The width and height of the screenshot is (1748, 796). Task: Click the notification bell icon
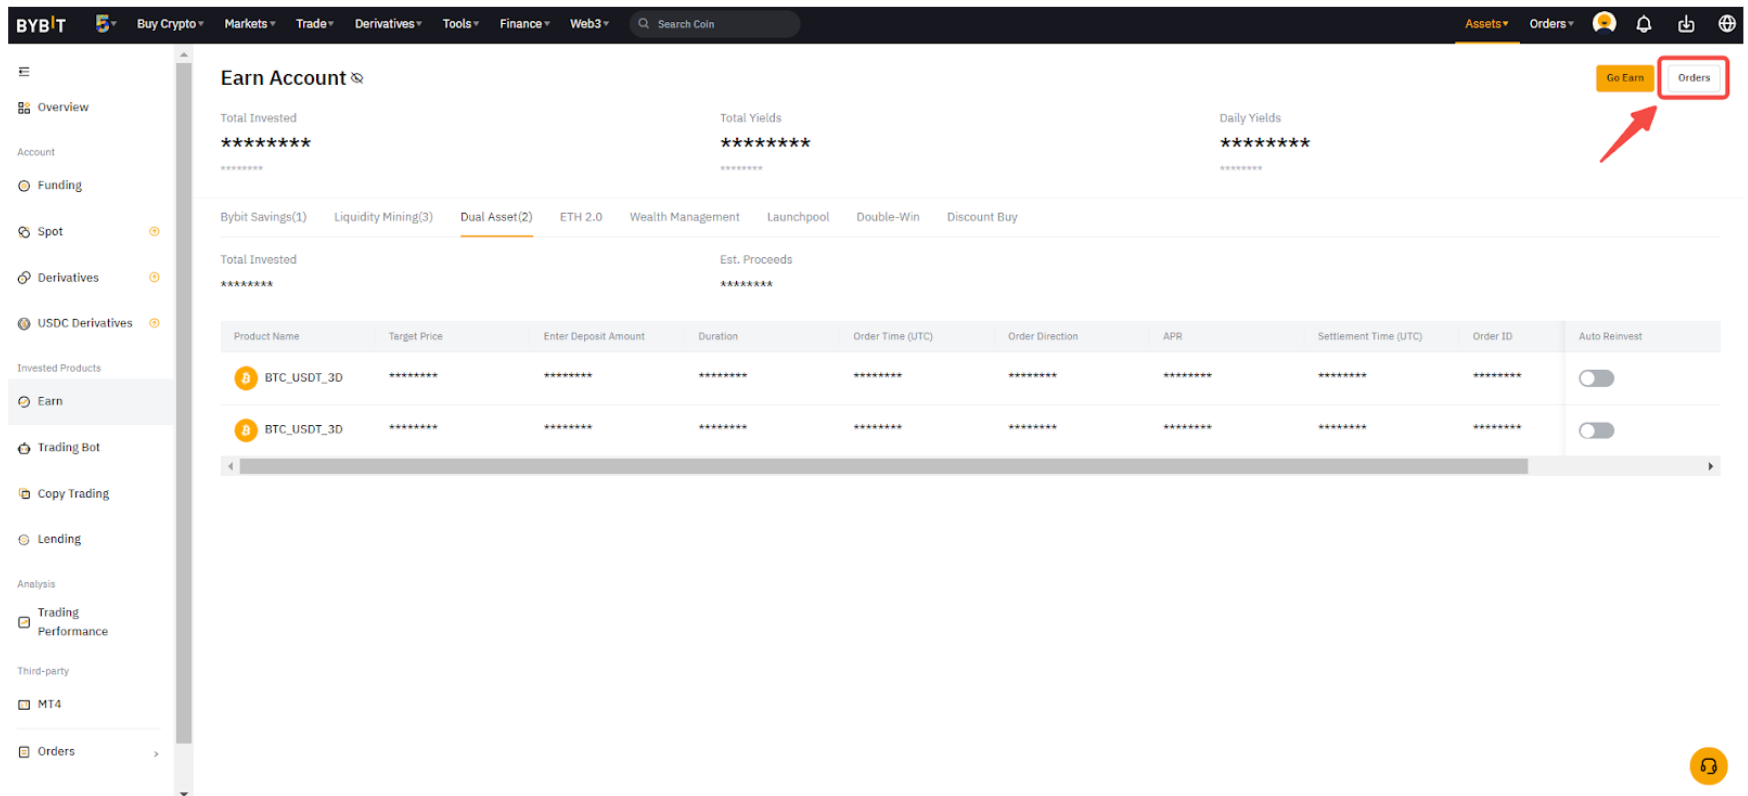[1643, 24]
